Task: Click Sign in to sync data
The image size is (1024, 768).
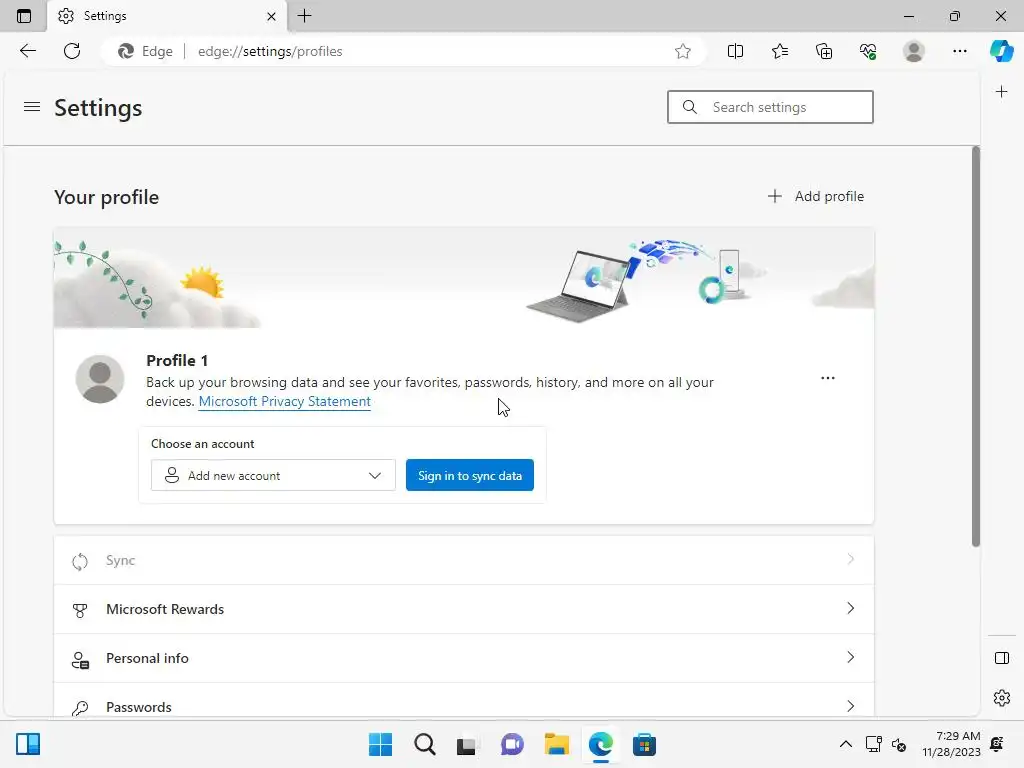Action: tap(470, 475)
